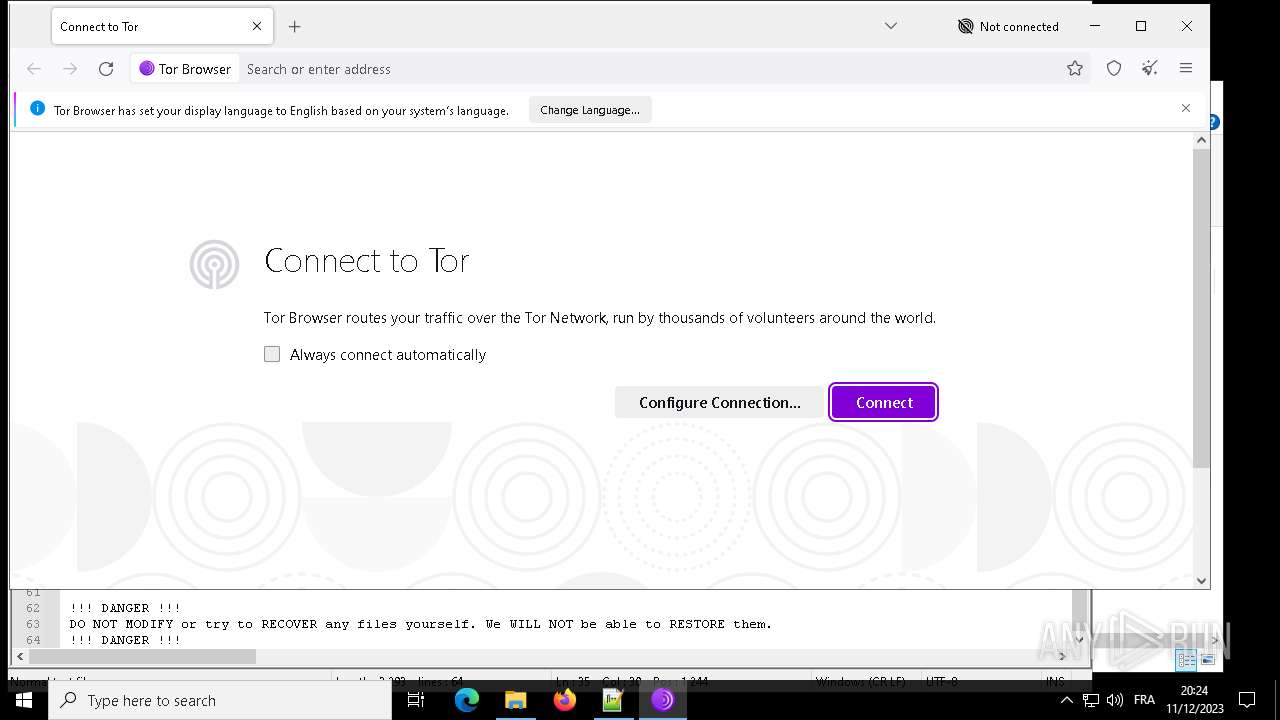Select the Connect to Tor tab
Viewport: 1280px width, 720px height.
[x=150, y=27]
